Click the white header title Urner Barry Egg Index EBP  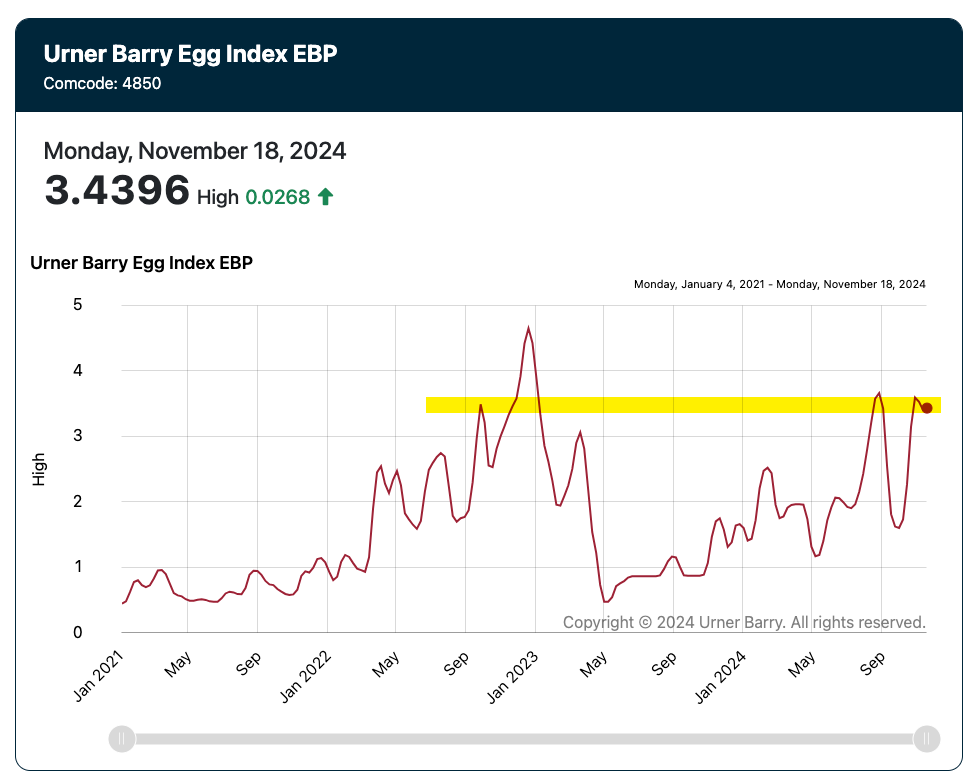click(190, 54)
